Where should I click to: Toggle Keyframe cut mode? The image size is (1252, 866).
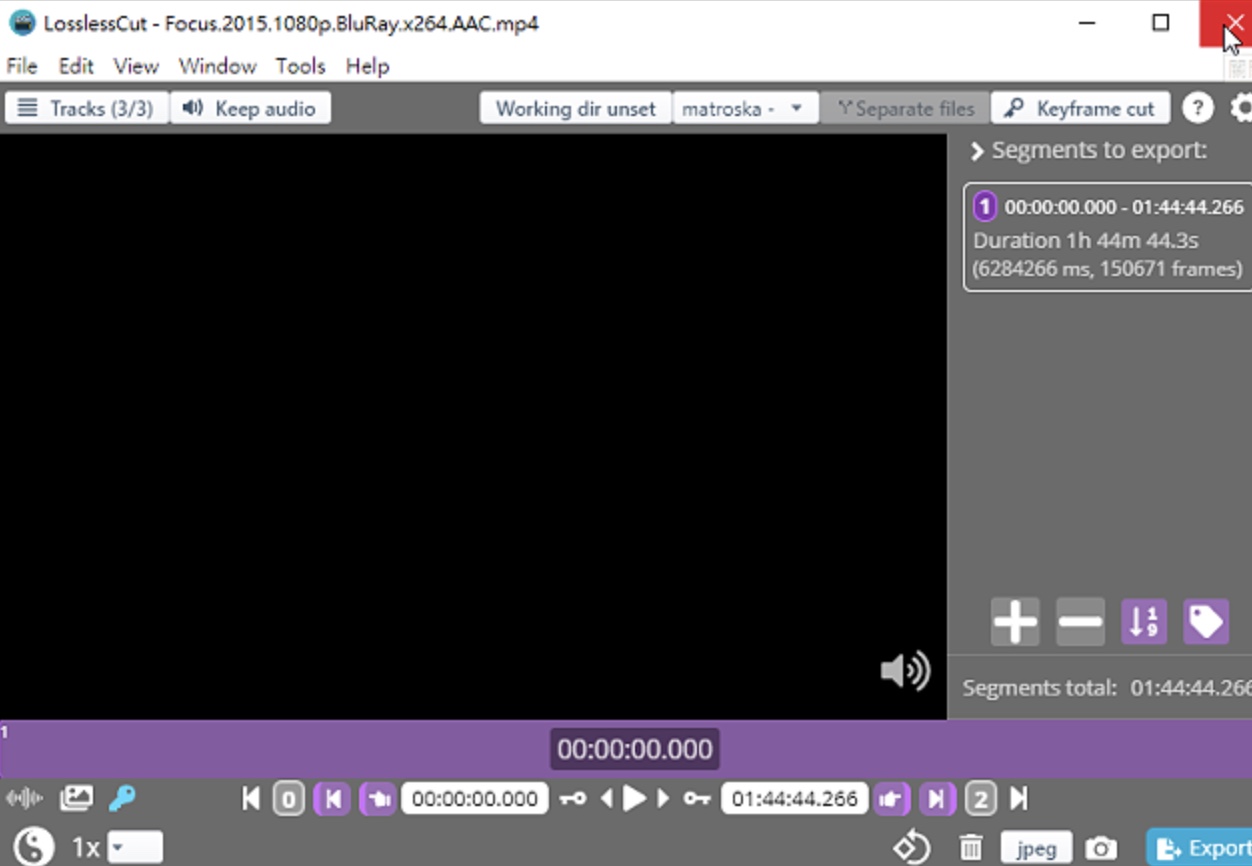[1080, 108]
